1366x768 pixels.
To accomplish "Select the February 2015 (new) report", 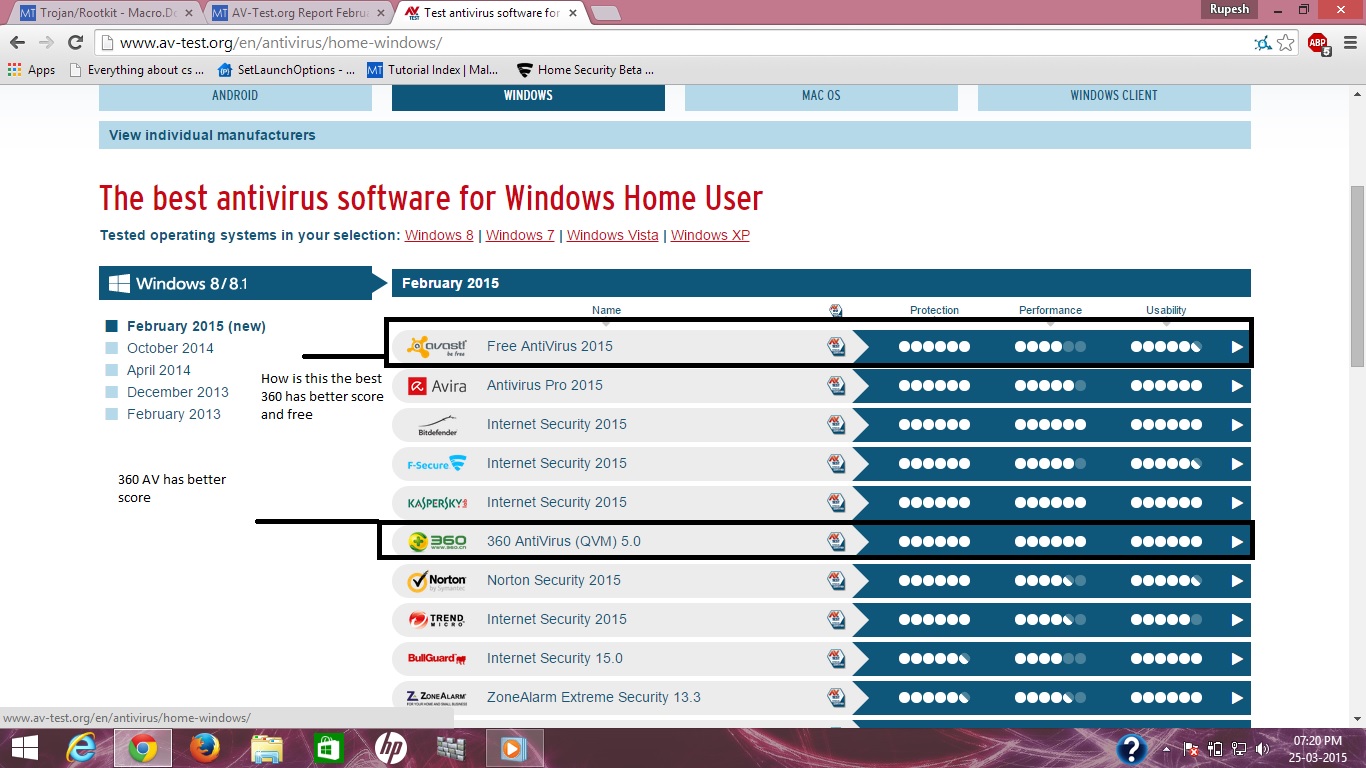I will coord(196,326).
